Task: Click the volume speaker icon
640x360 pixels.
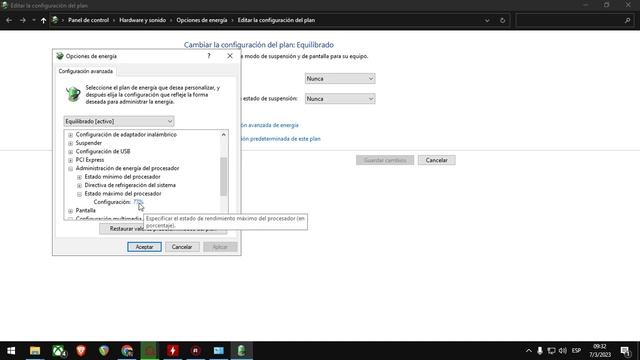Action: 563,351
